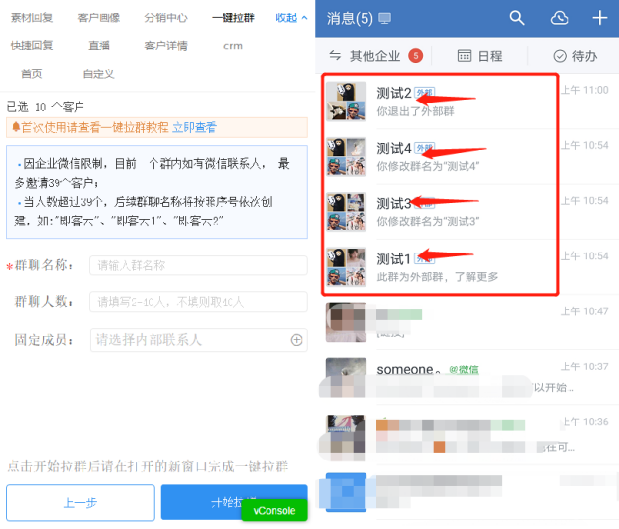619x529 pixels.
Task: Click the message '你退出了外部群'
Action: 415,111
